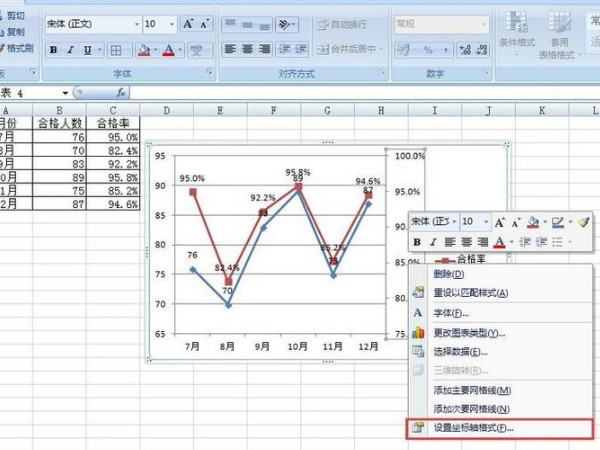
Task: Select column header D
Action: 167,111
